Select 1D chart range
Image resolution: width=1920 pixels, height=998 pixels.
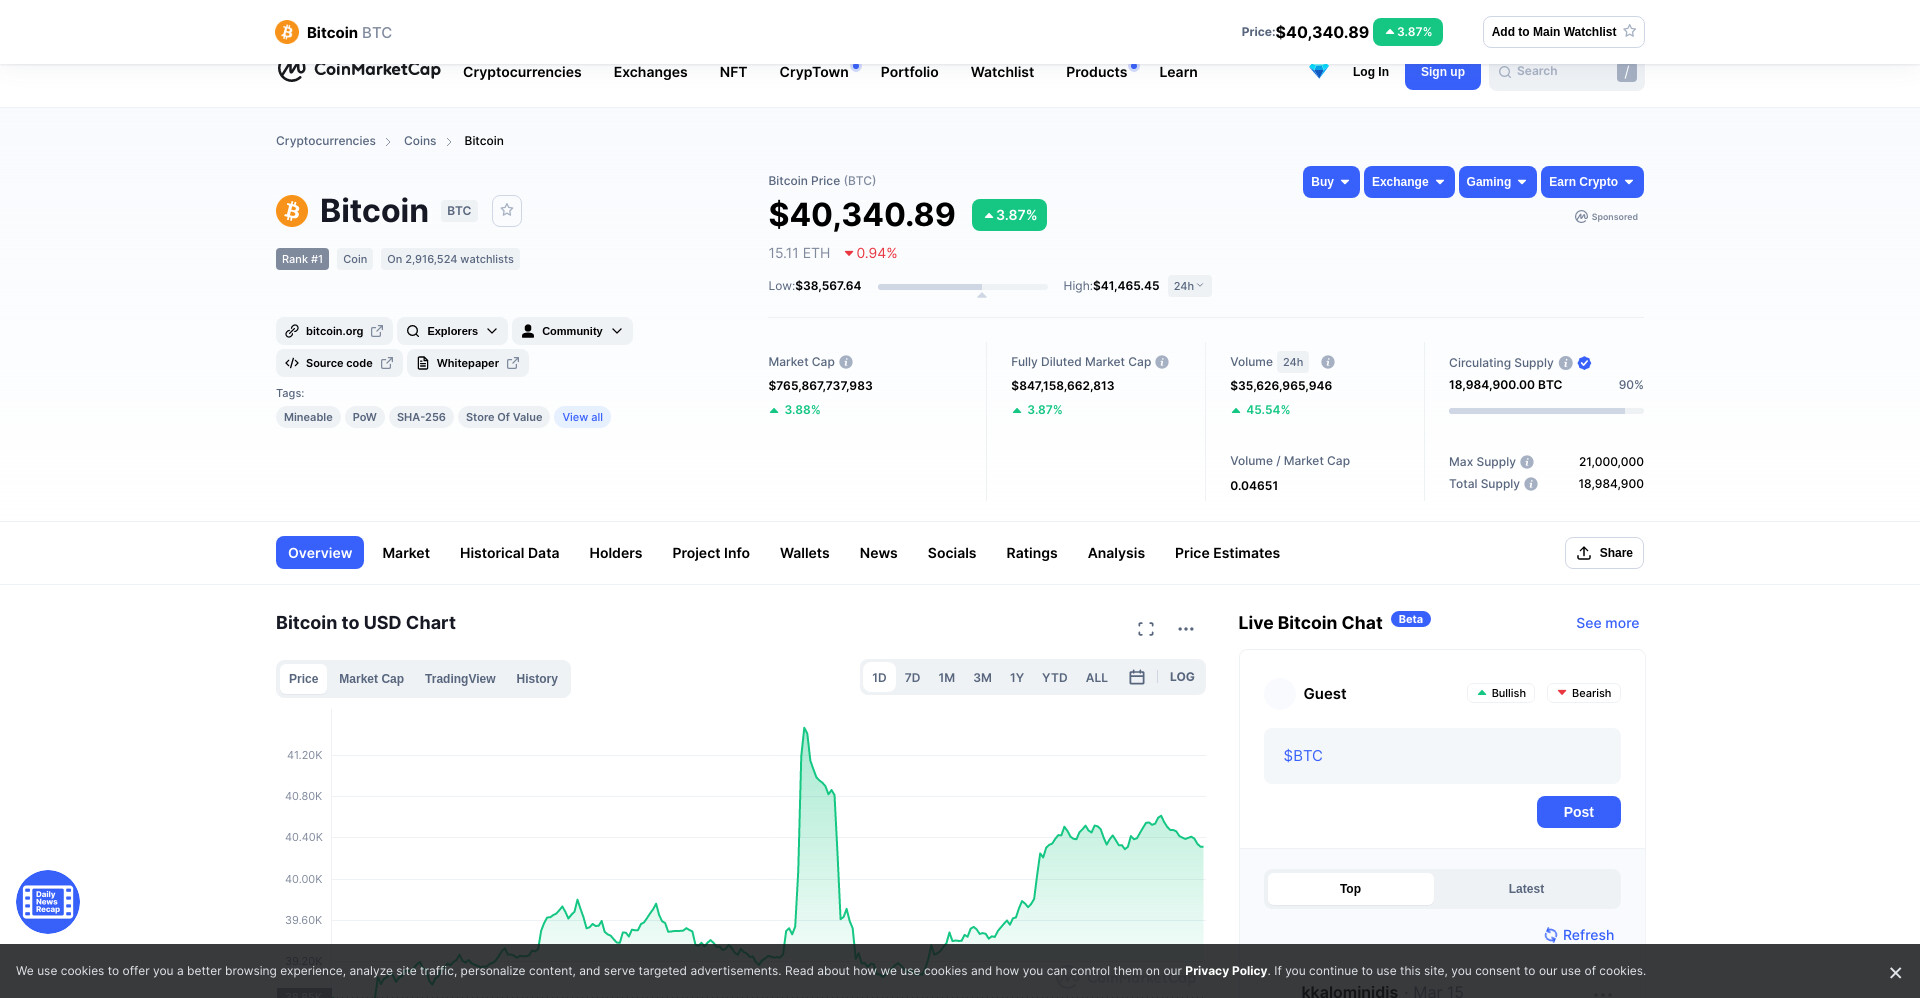pos(879,677)
